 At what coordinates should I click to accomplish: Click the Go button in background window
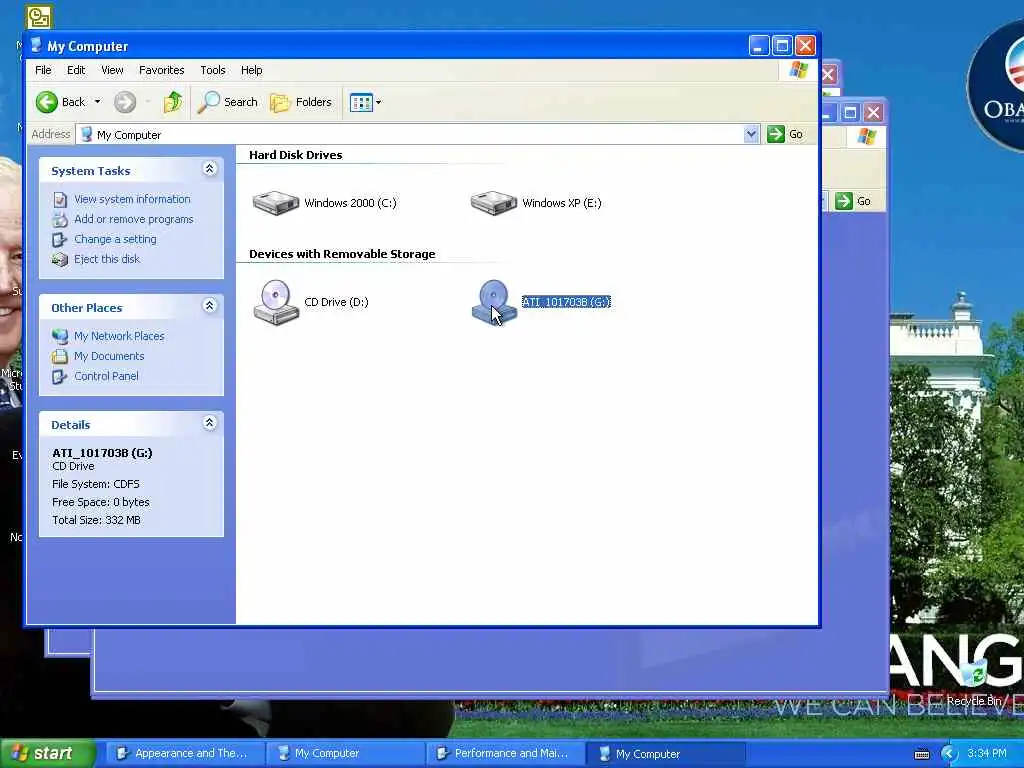tap(854, 201)
